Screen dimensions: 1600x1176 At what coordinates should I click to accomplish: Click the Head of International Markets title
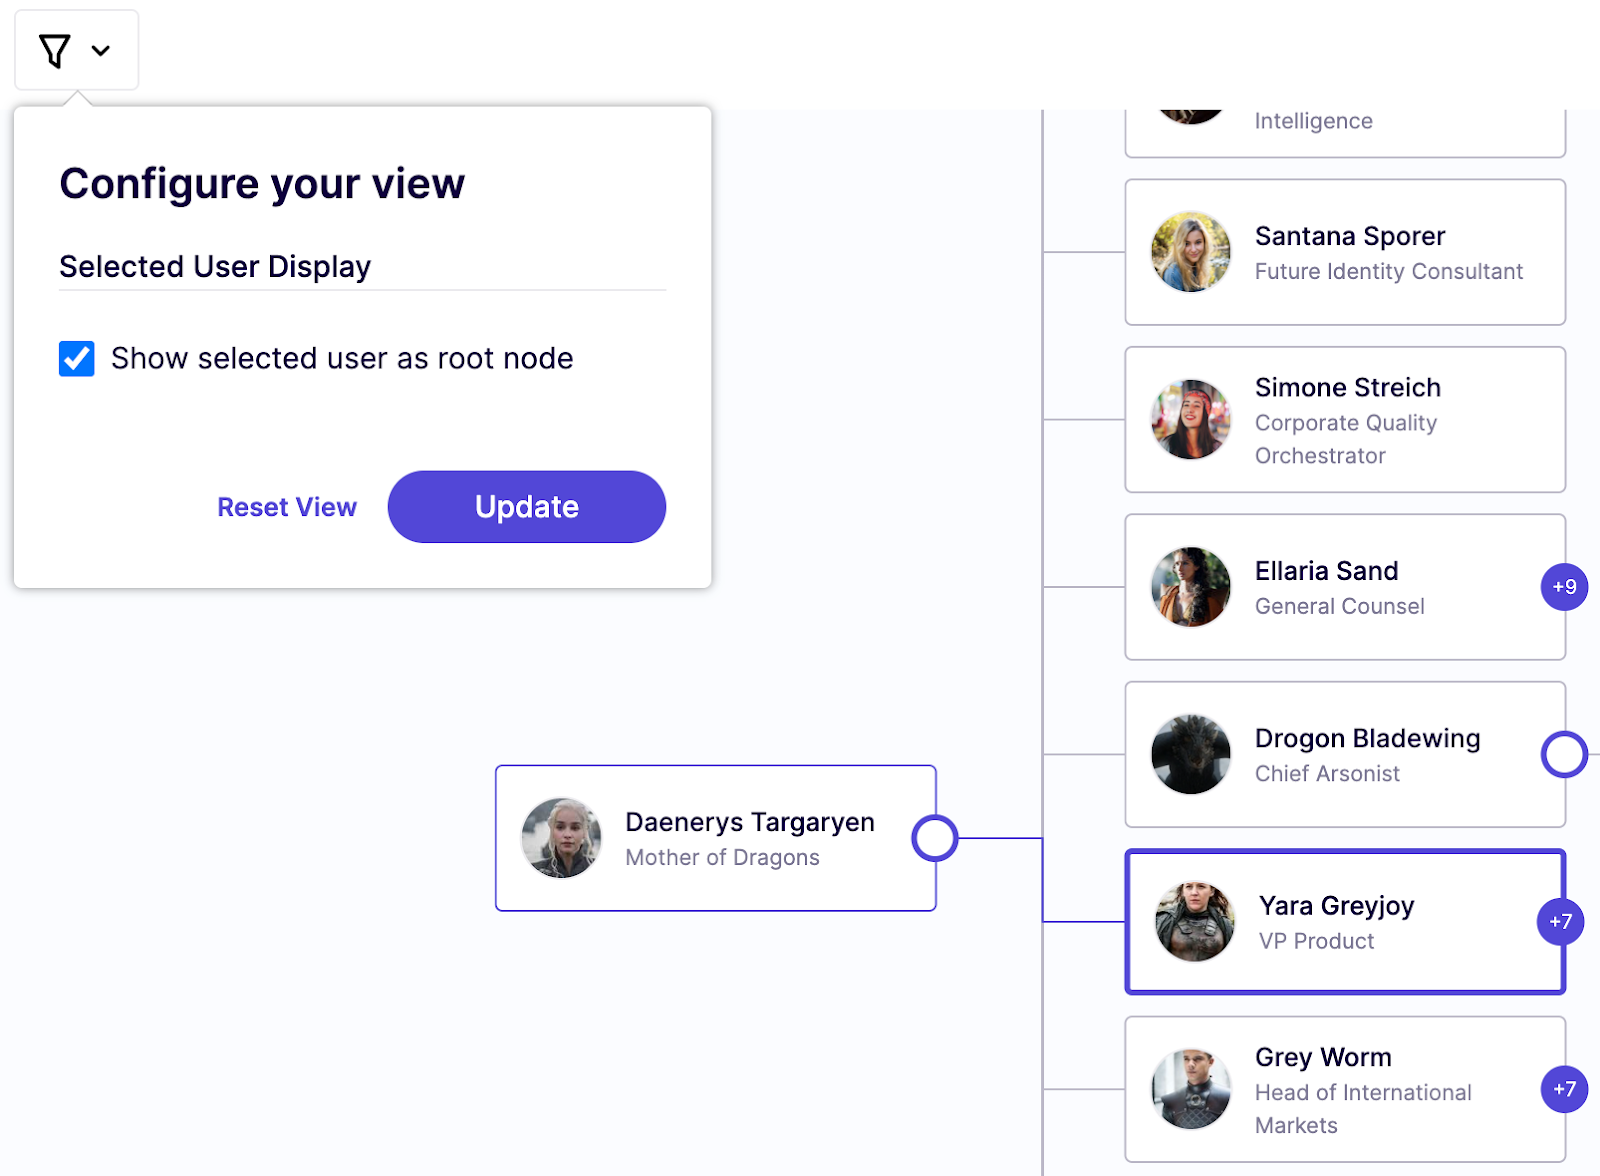1363,1108
